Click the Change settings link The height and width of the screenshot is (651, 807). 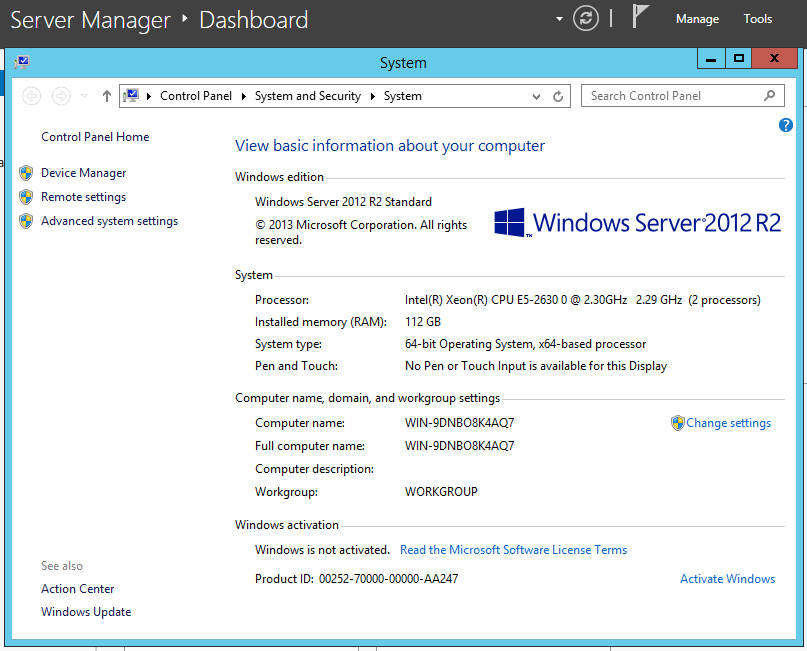pos(728,423)
